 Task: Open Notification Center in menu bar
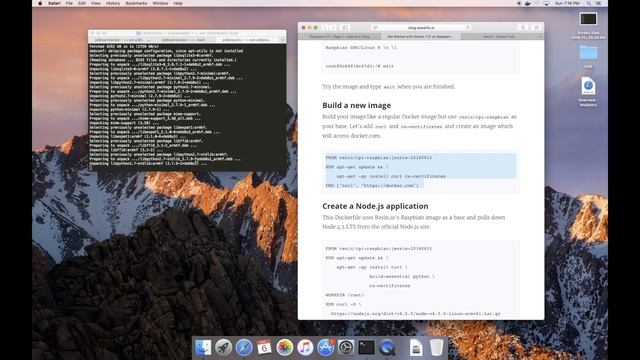tap(599, 3)
